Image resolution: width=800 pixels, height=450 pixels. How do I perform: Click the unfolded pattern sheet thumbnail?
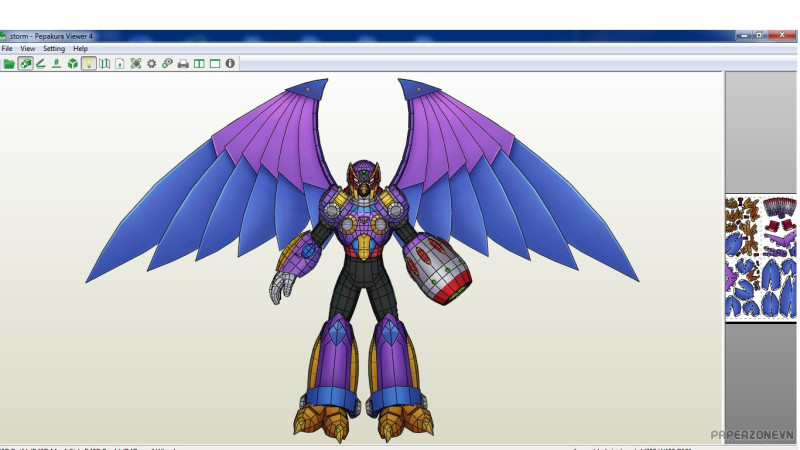tap(761, 258)
